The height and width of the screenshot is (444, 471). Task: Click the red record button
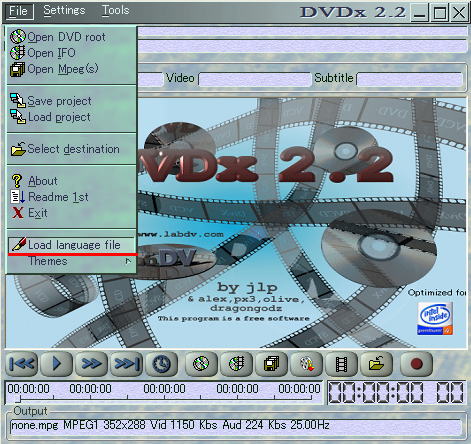click(x=417, y=364)
